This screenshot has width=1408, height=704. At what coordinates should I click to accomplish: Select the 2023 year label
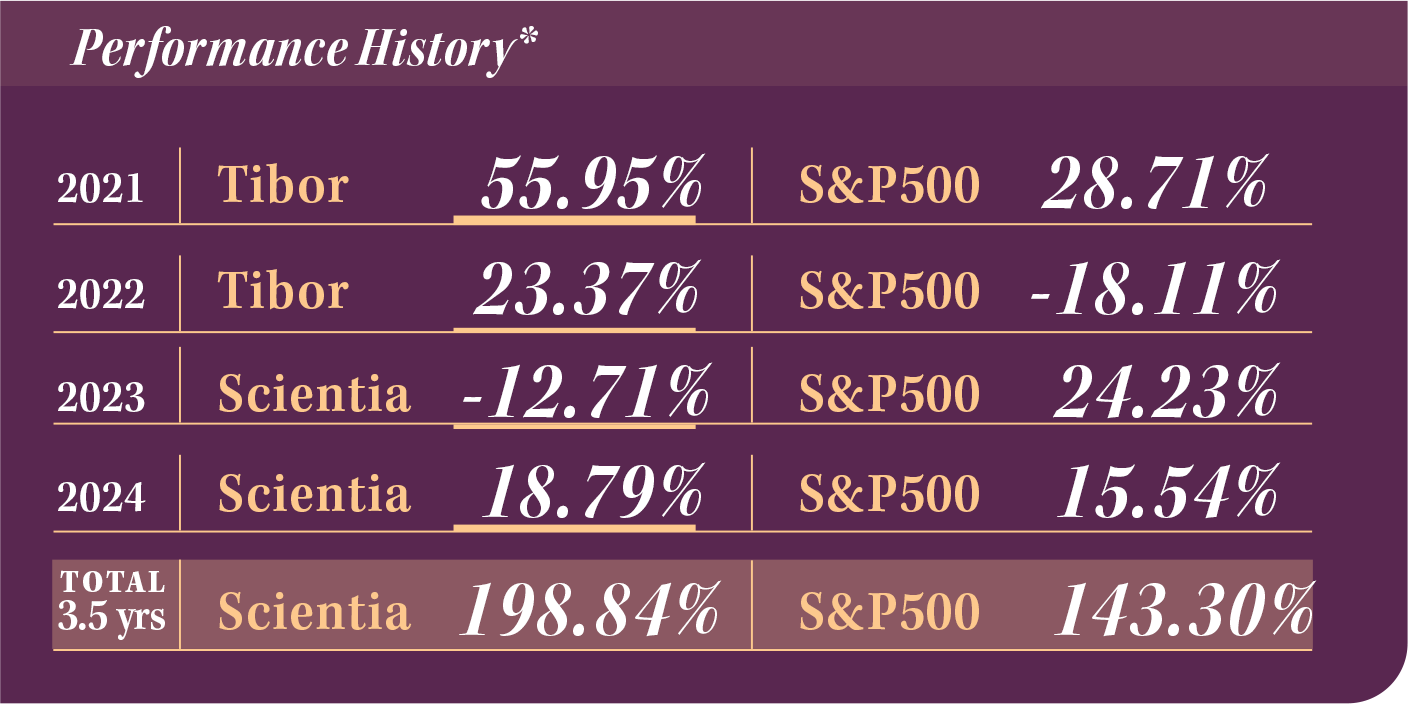[x=101, y=397]
